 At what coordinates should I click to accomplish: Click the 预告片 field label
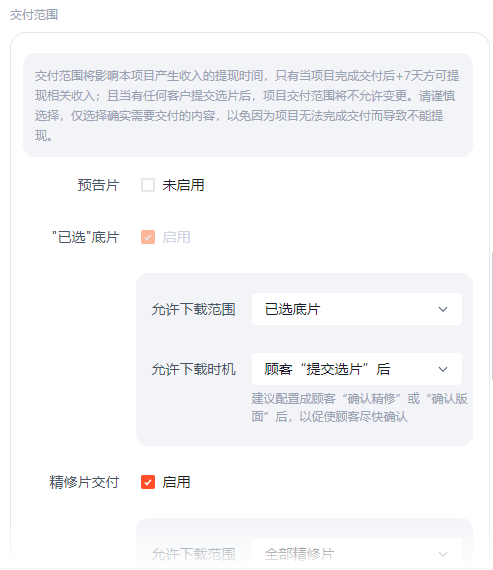98,185
